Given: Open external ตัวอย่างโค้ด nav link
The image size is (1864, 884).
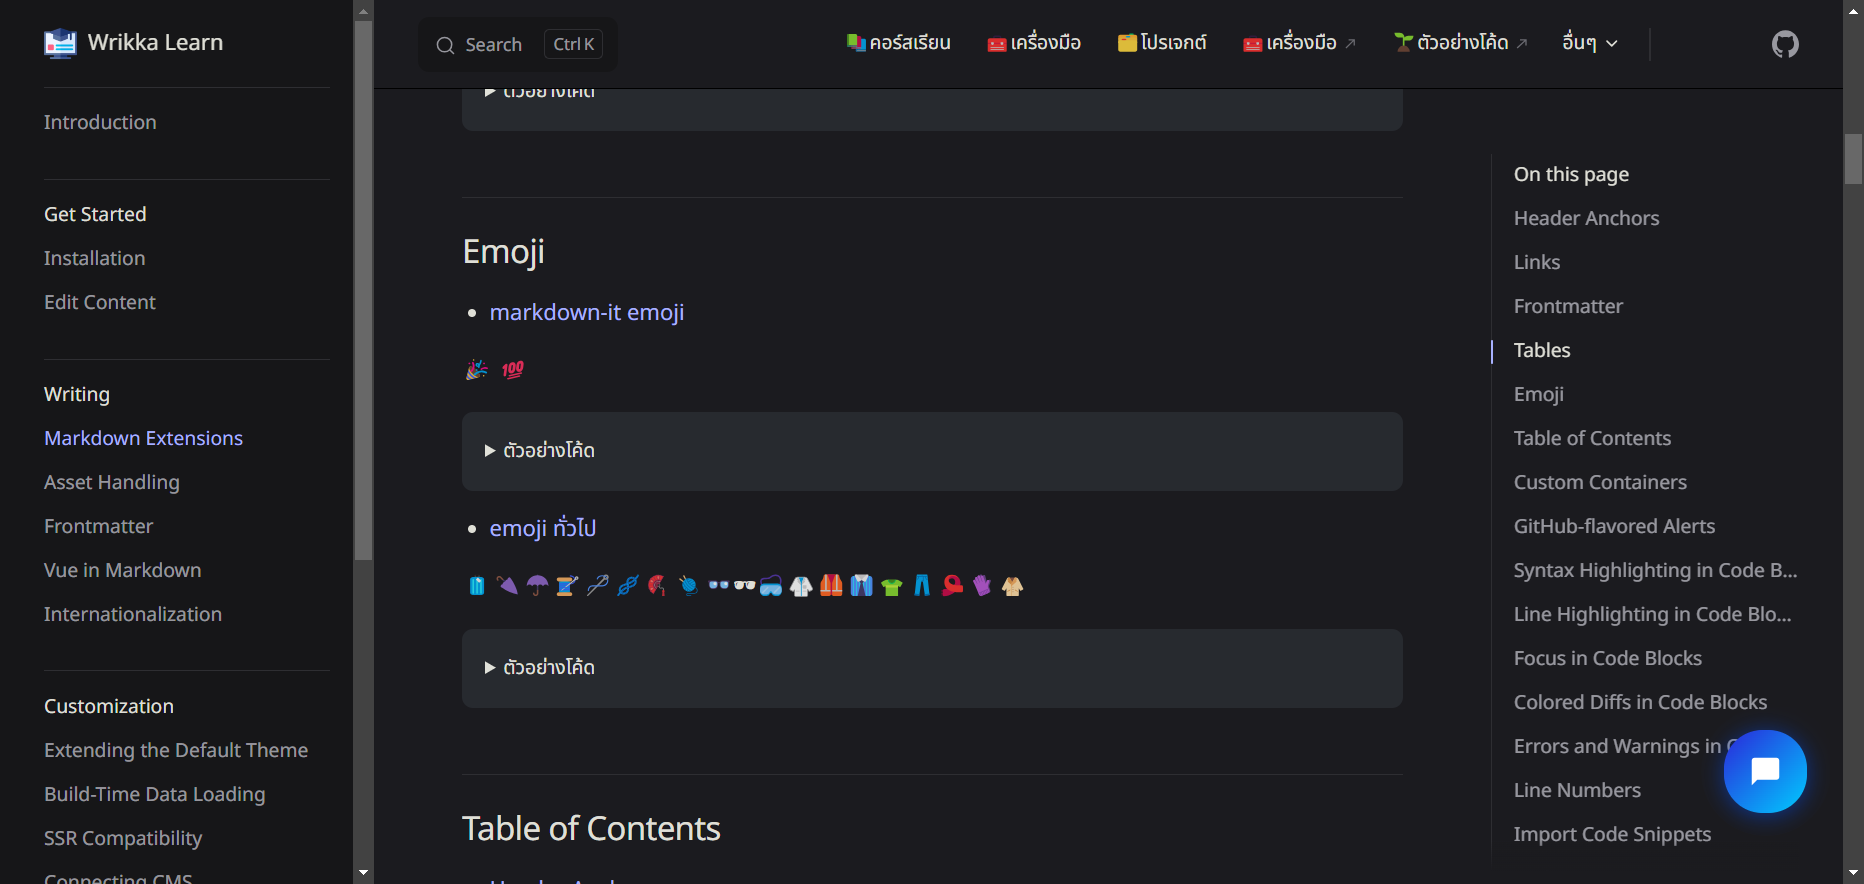Looking at the screenshot, I should click(x=1461, y=43).
